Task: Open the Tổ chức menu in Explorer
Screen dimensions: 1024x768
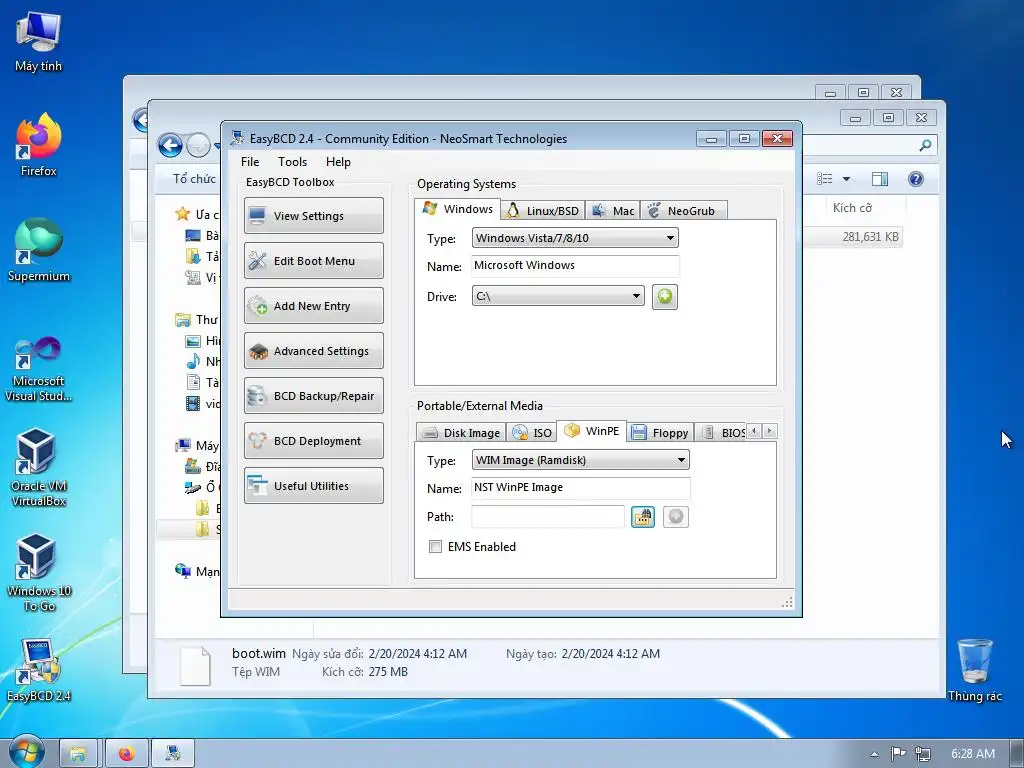Action: pyautogui.click(x=194, y=179)
